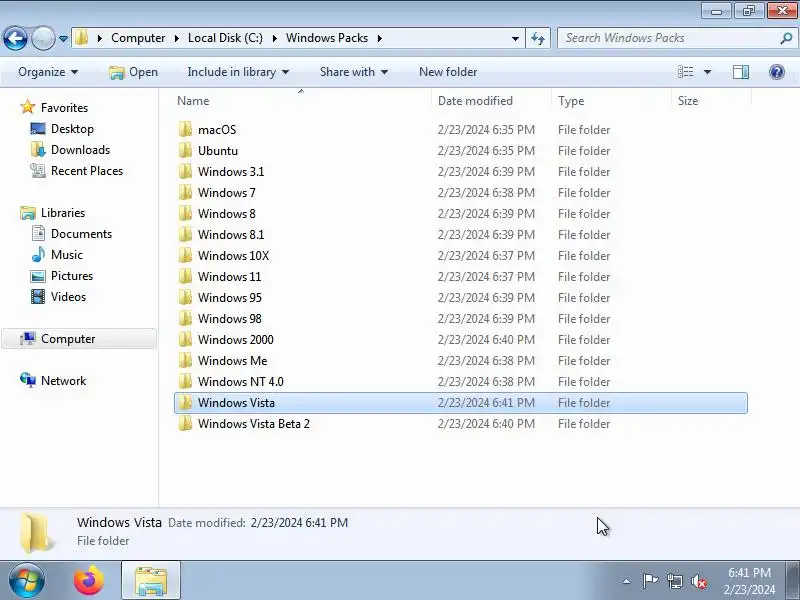Select Local Disk (C:) in breadcrumb
This screenshot has width=800, height=600.
pos(225,38)
